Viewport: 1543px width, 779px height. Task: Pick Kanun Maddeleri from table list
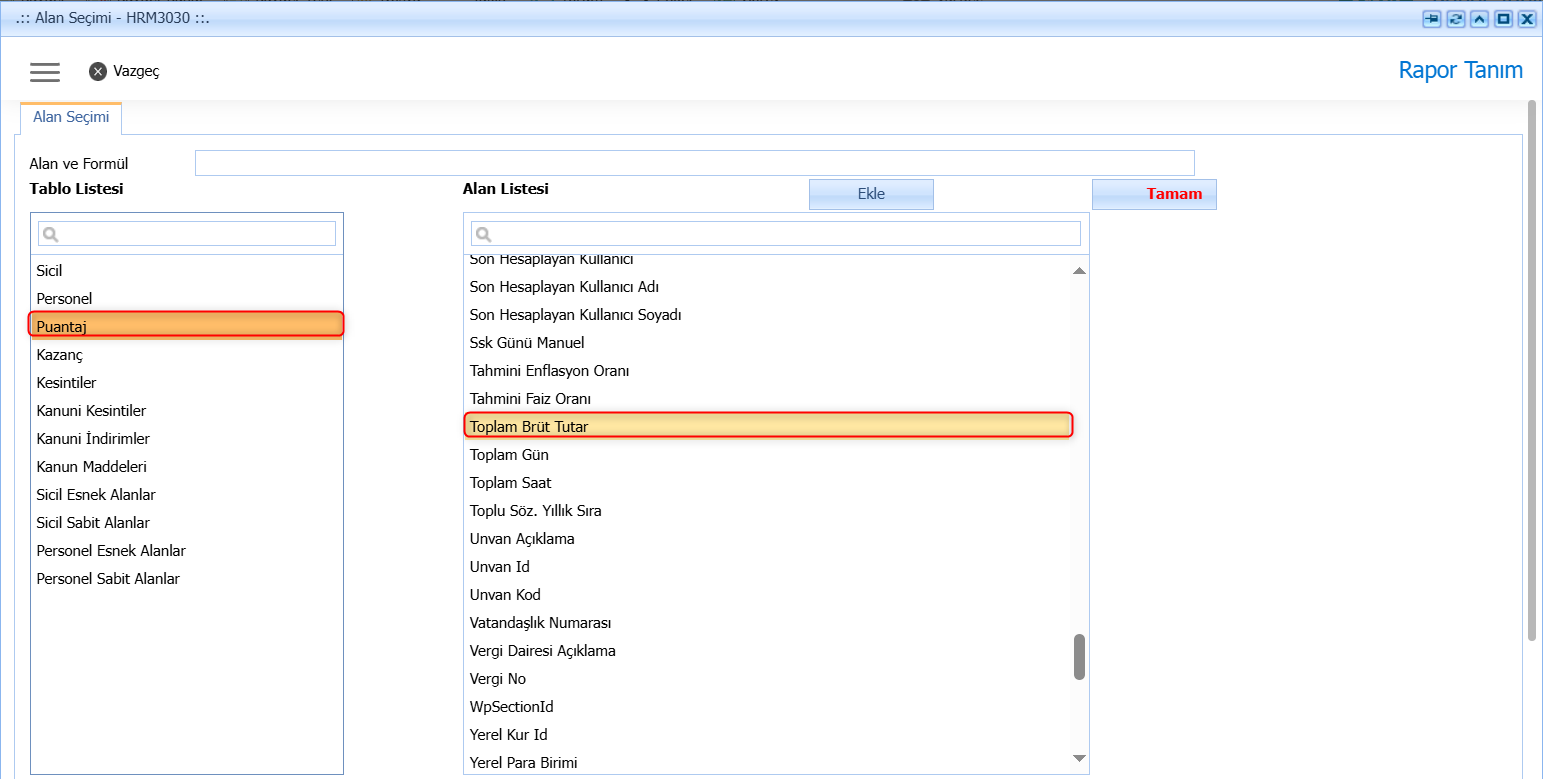(186, 467)
